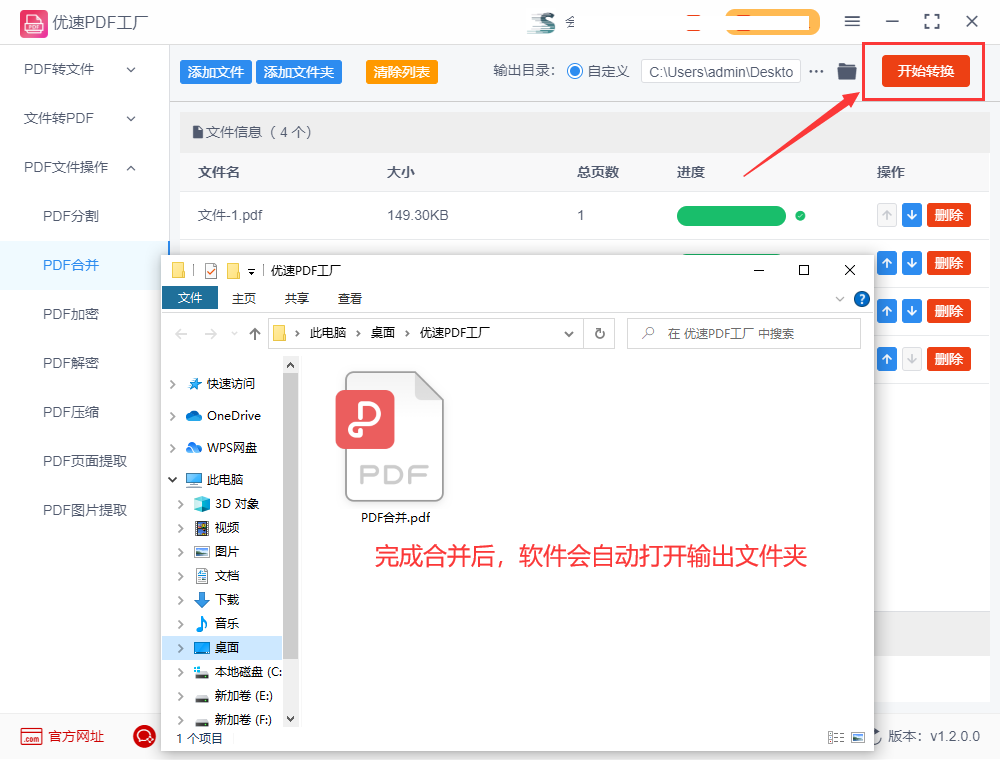Go forward in Explorer
This screenshot has height=760, width=1000.
[x=210, y=333]
